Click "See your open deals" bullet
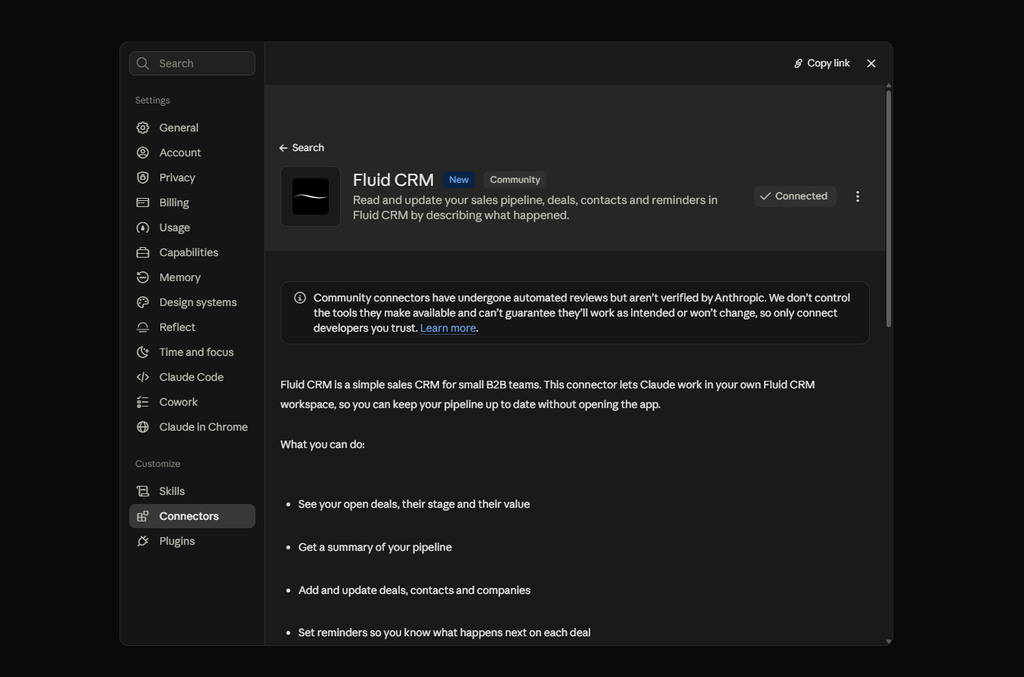1024x677 pixels. 414,504
